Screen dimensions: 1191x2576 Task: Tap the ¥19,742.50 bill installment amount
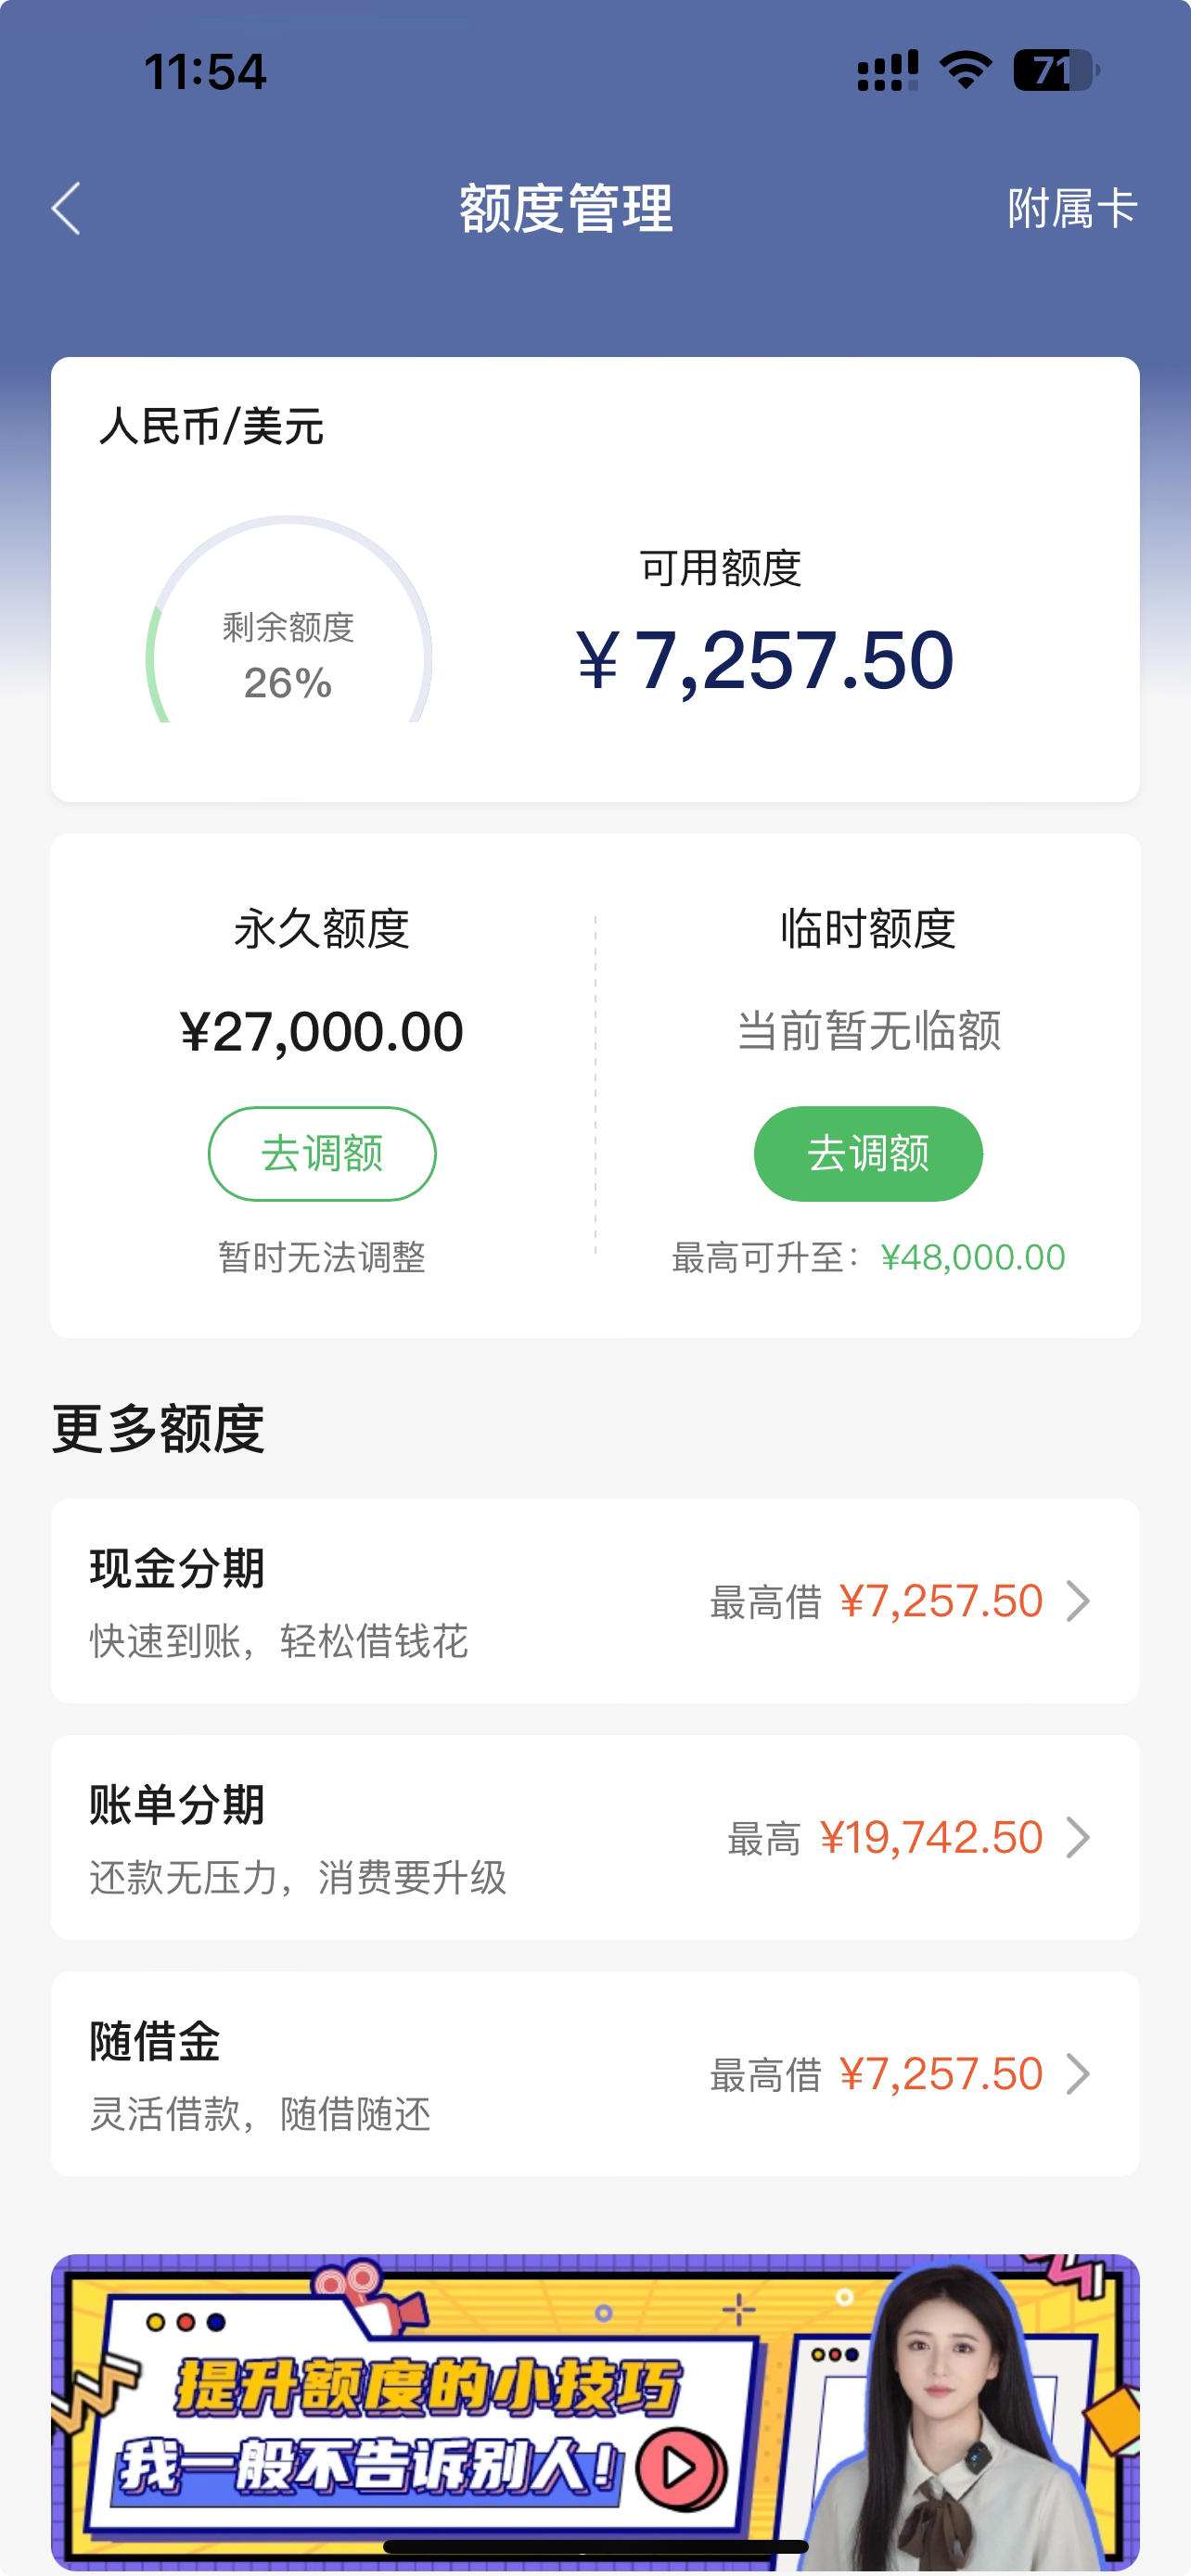tap(931, 1838)
